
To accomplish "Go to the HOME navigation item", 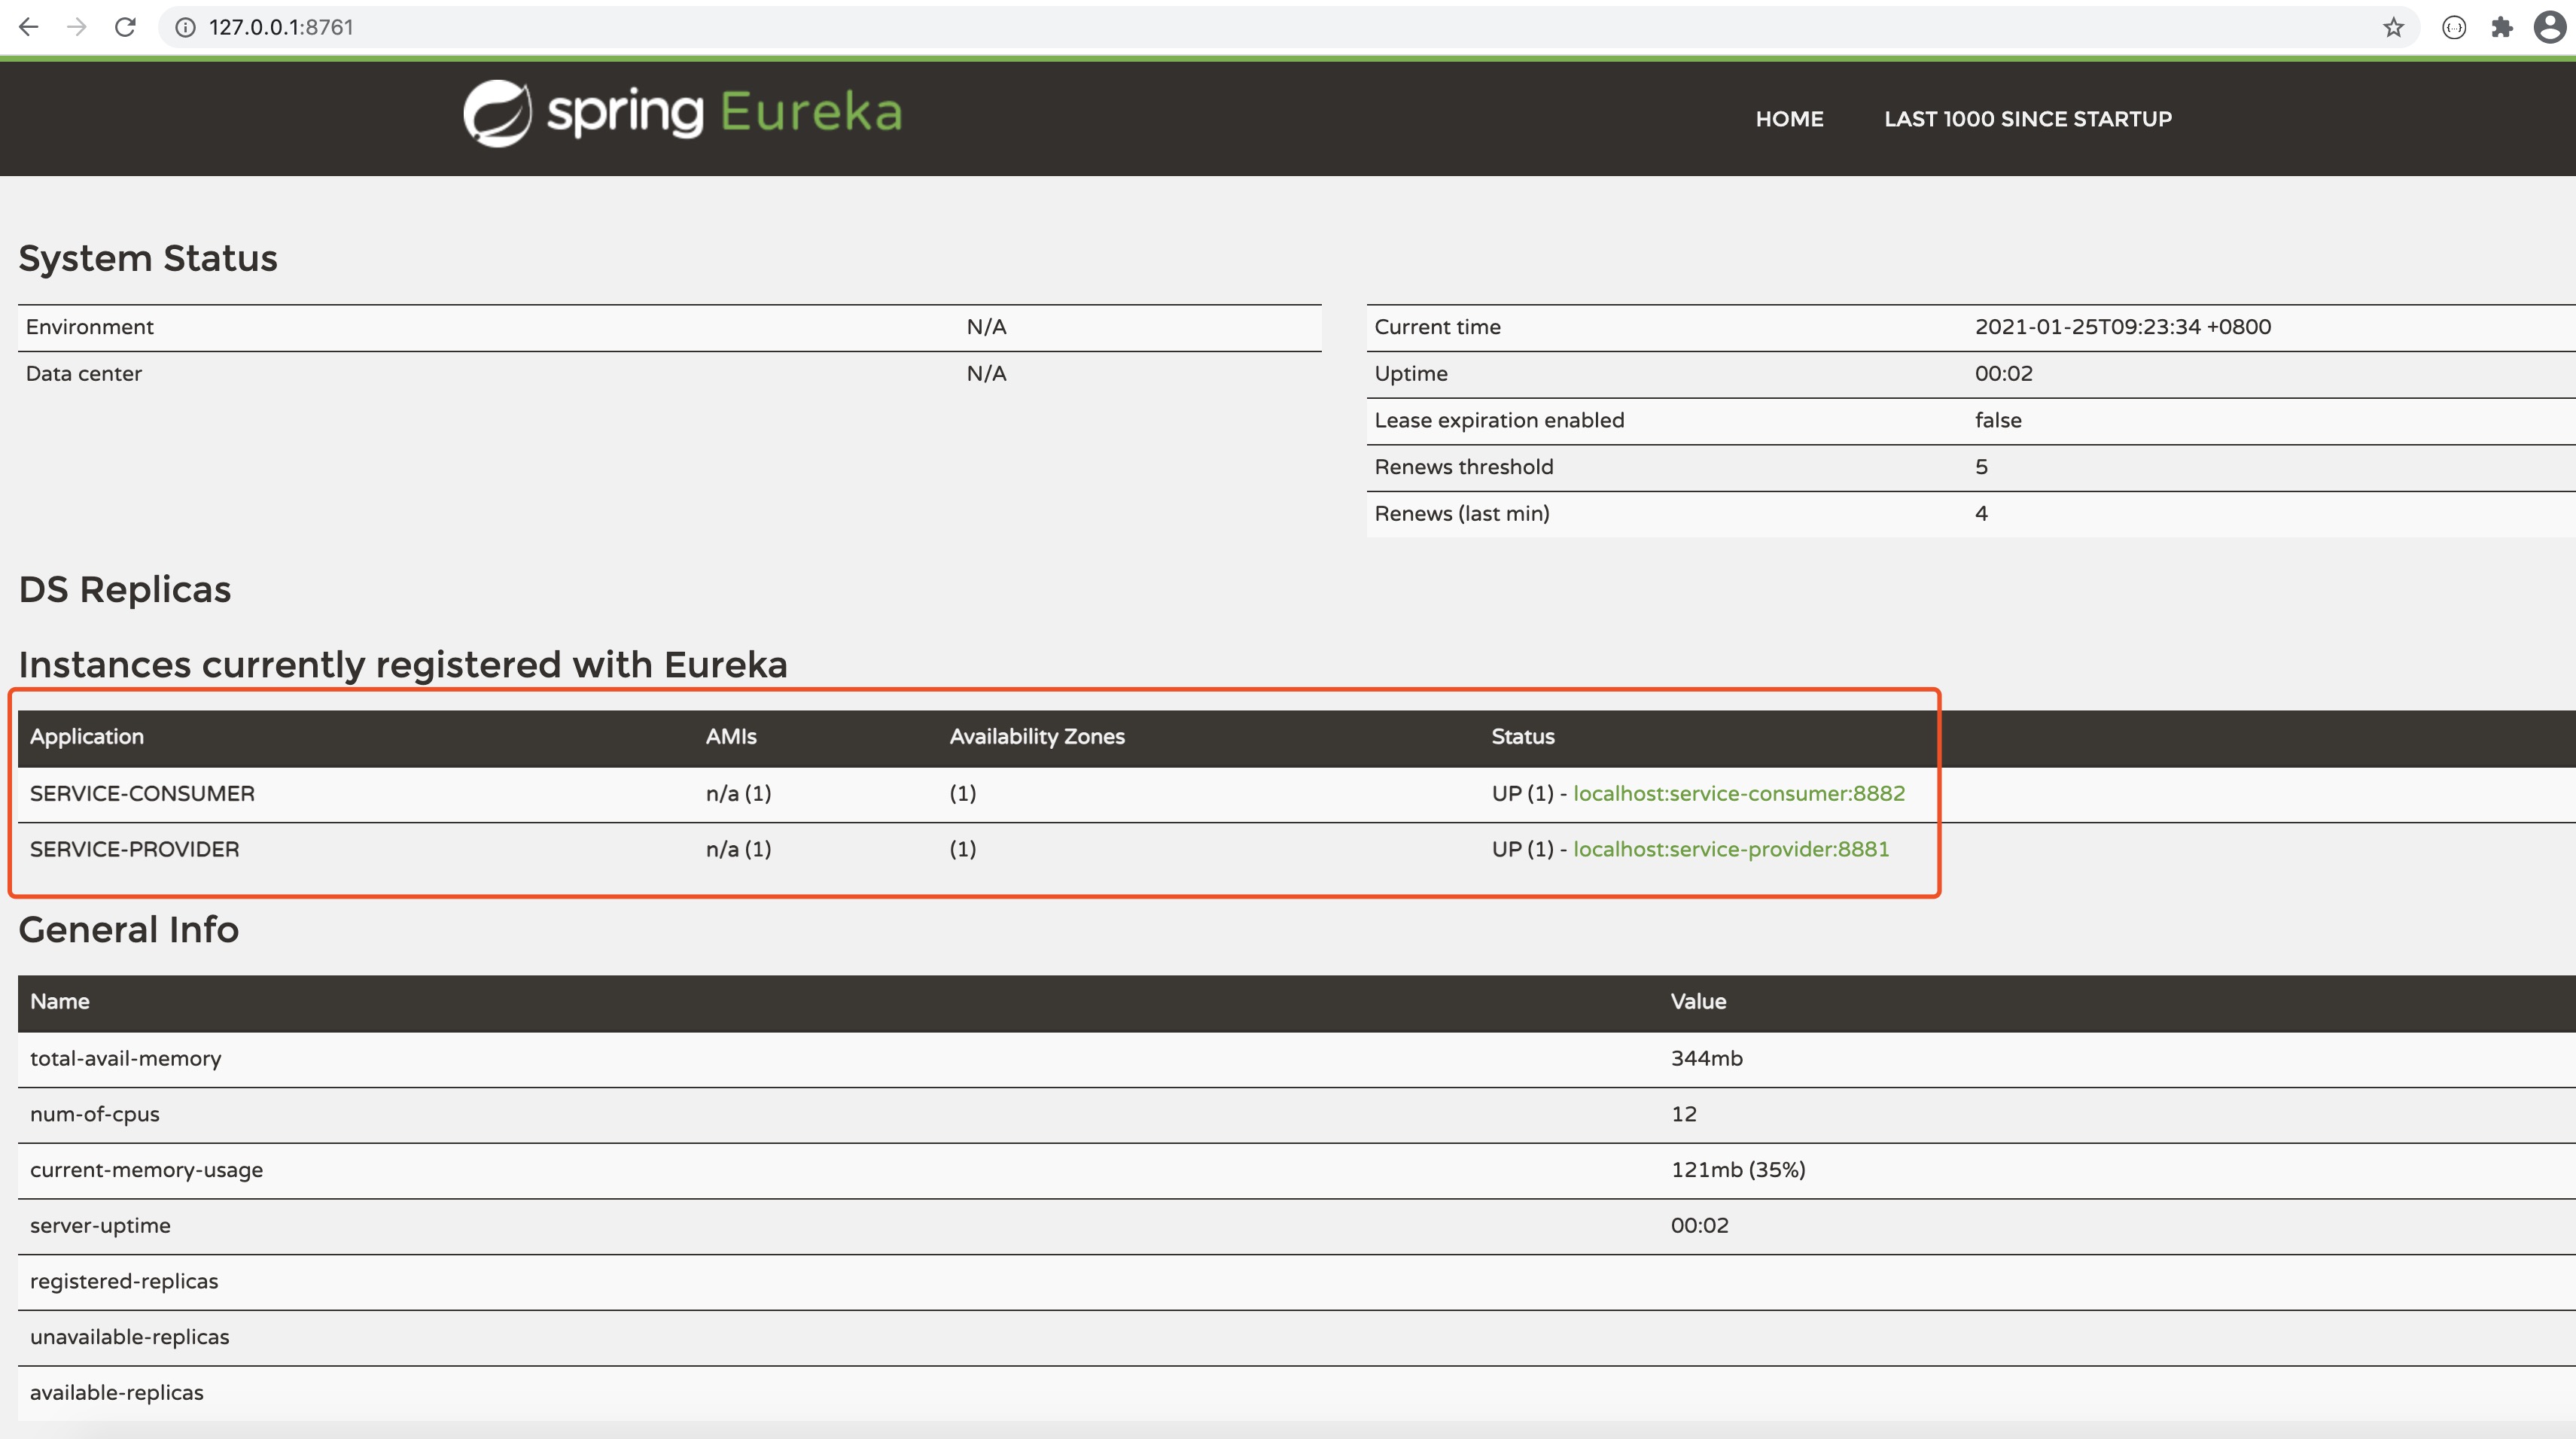I will click(1789, 119).
